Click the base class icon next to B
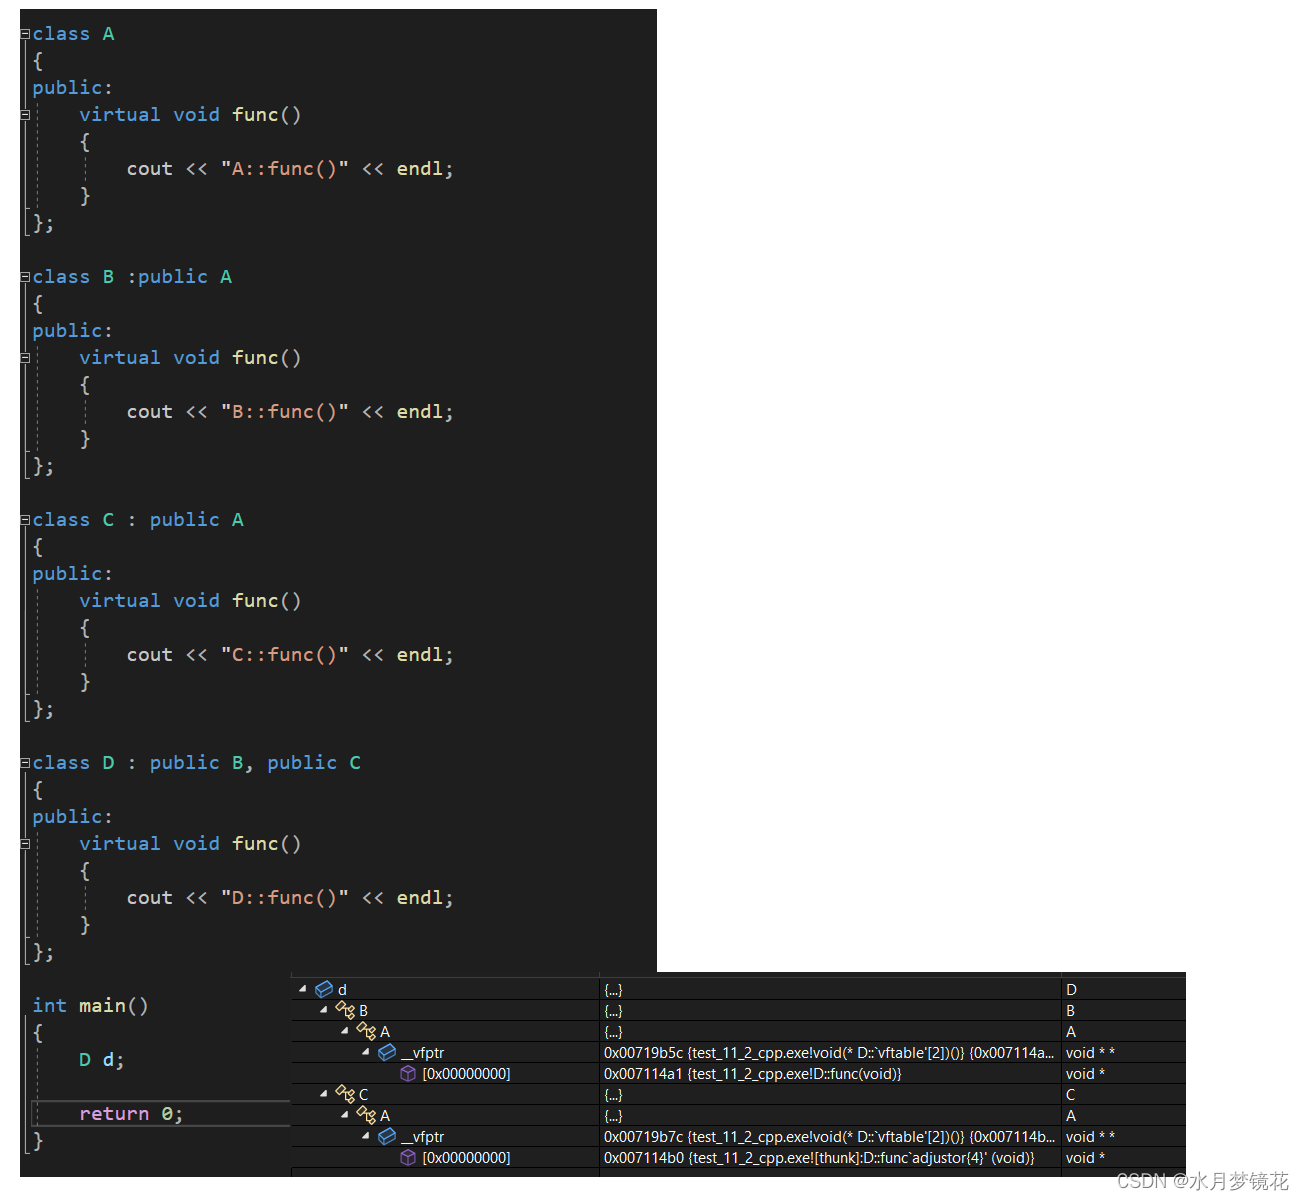1304x1200 pixels. pos(345,1010)
